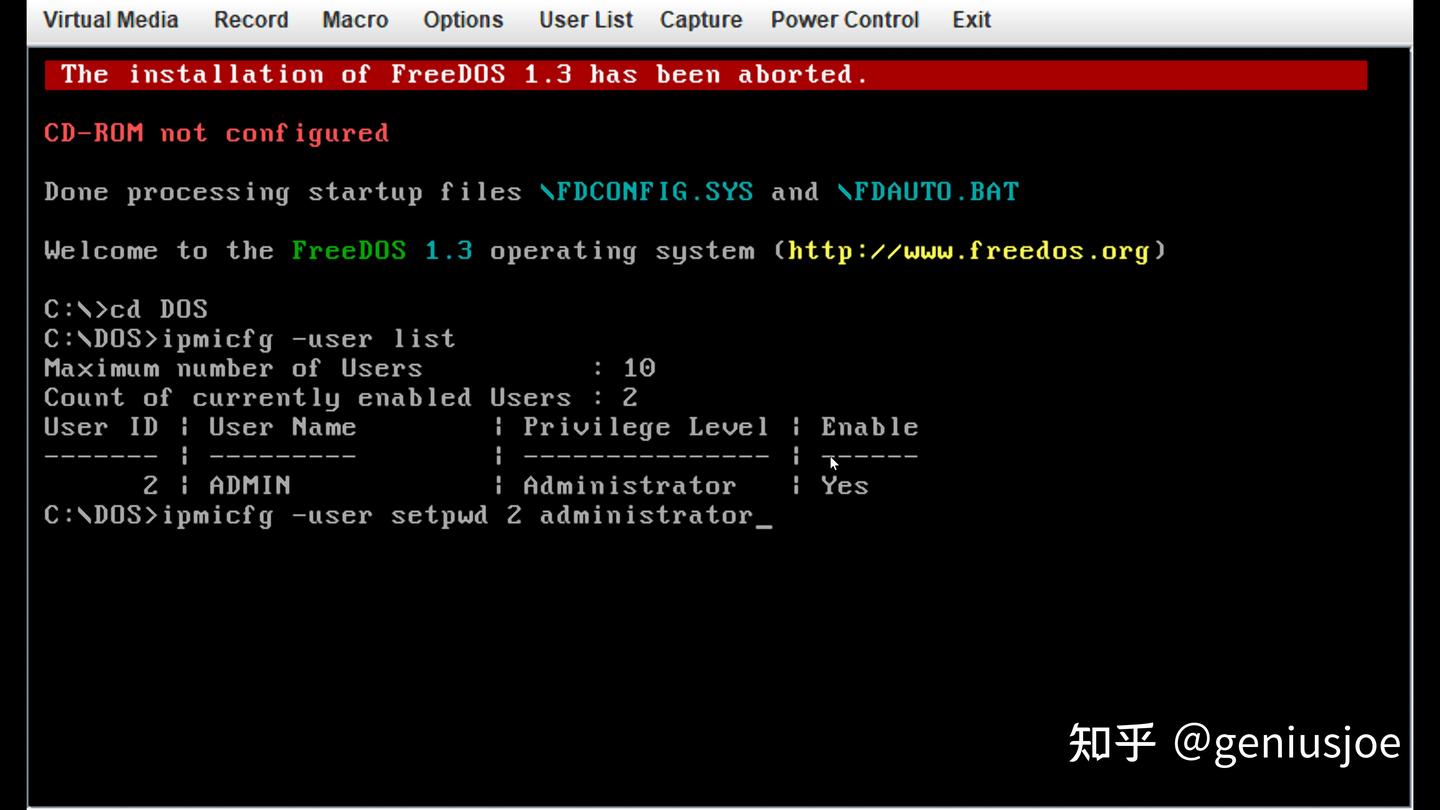Open the Record menu
Viewport: 1440px width, 810px height.
point(251,20)
